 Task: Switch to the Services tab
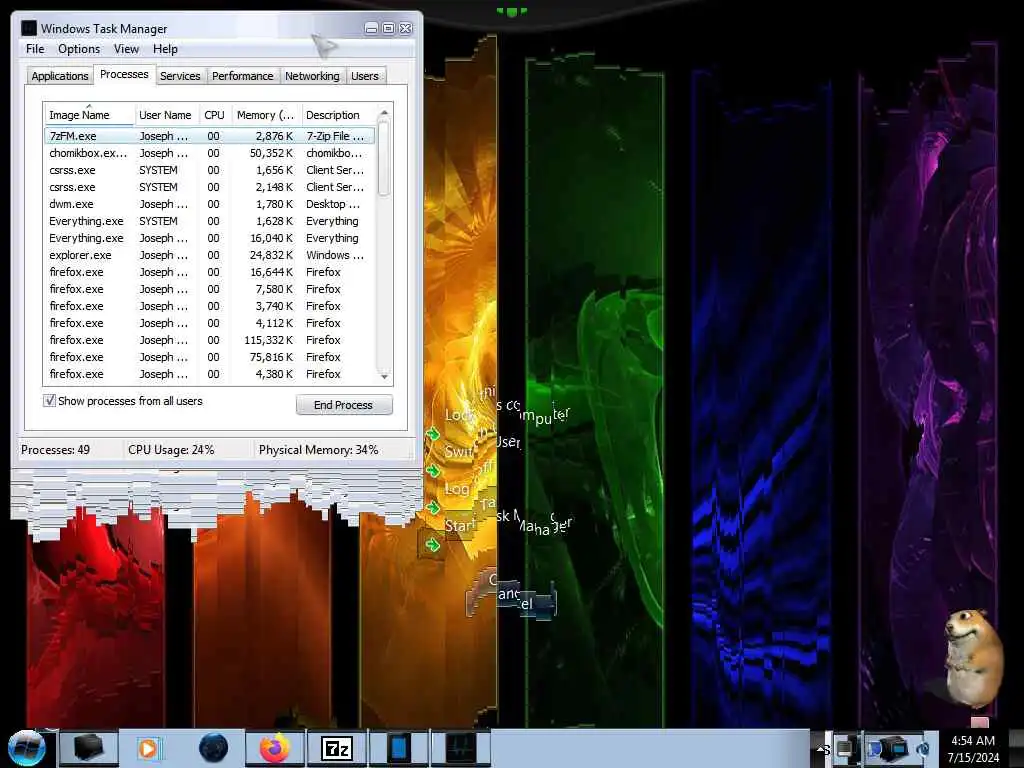180,76
